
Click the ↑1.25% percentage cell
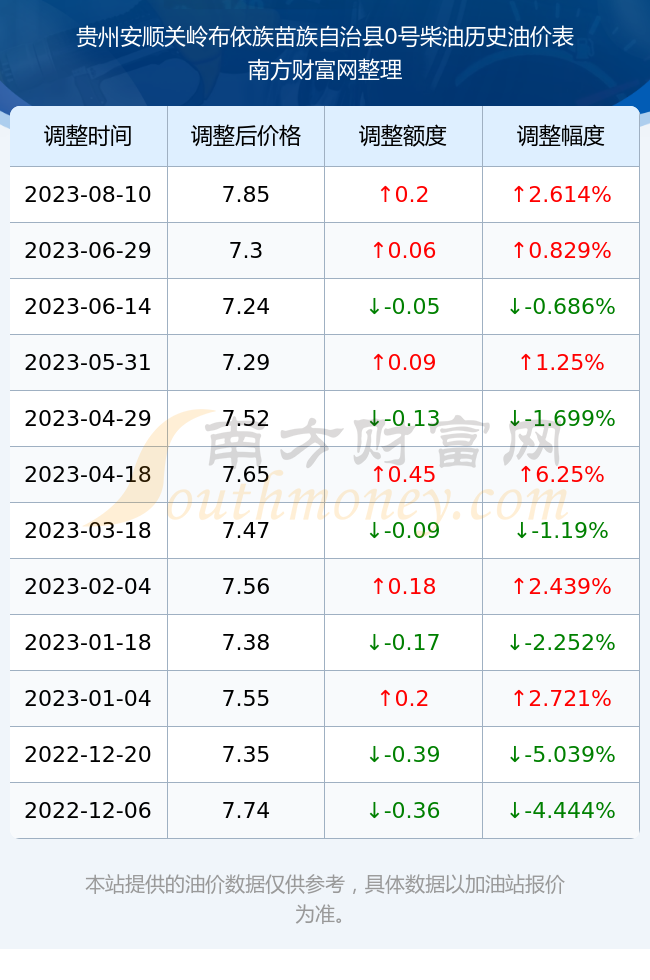click(x=561, y=362)
